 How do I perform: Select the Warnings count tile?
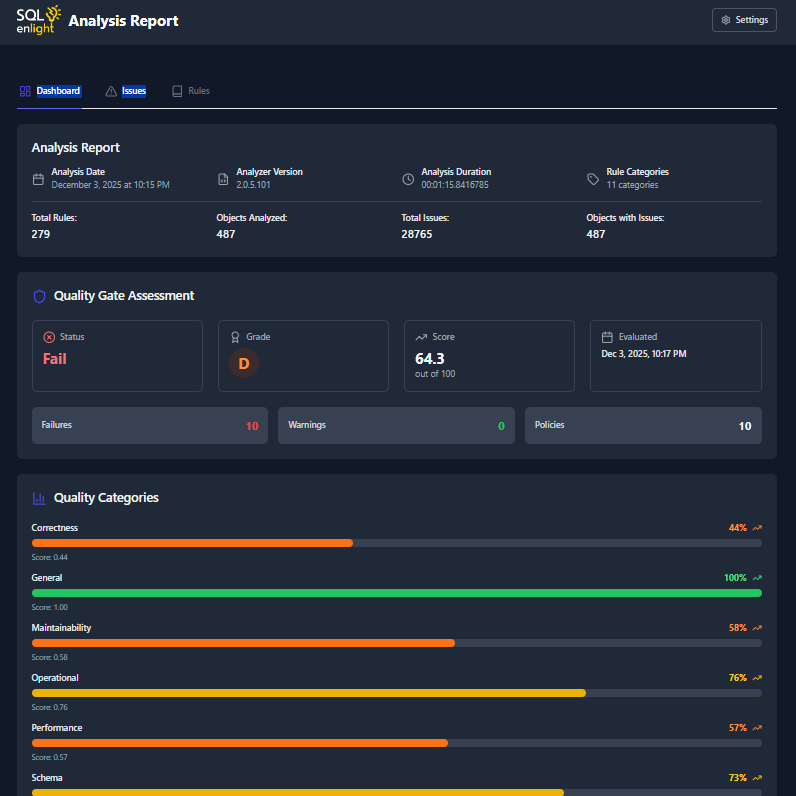tap(396, 425)
